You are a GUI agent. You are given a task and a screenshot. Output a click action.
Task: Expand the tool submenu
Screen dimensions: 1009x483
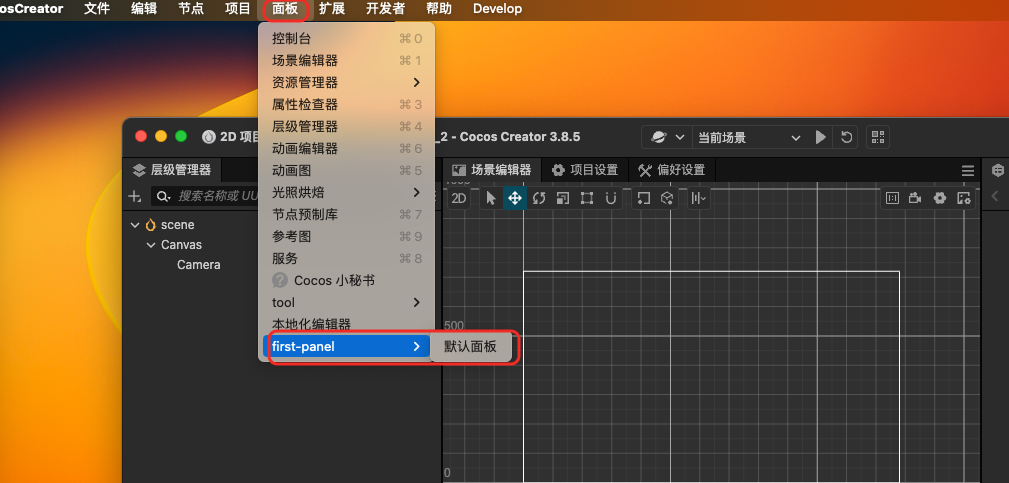tap(347, 302)
